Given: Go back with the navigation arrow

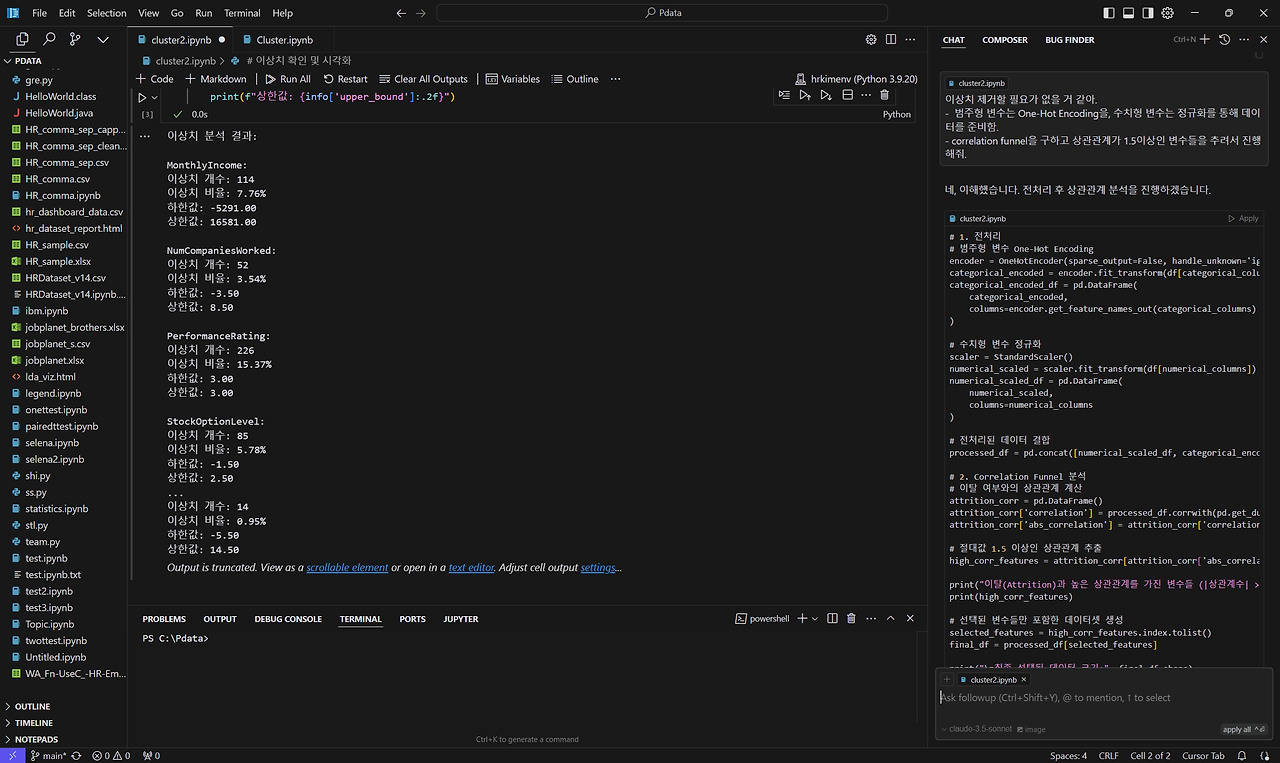Looking at the screenshot, I should click(401, 13).
